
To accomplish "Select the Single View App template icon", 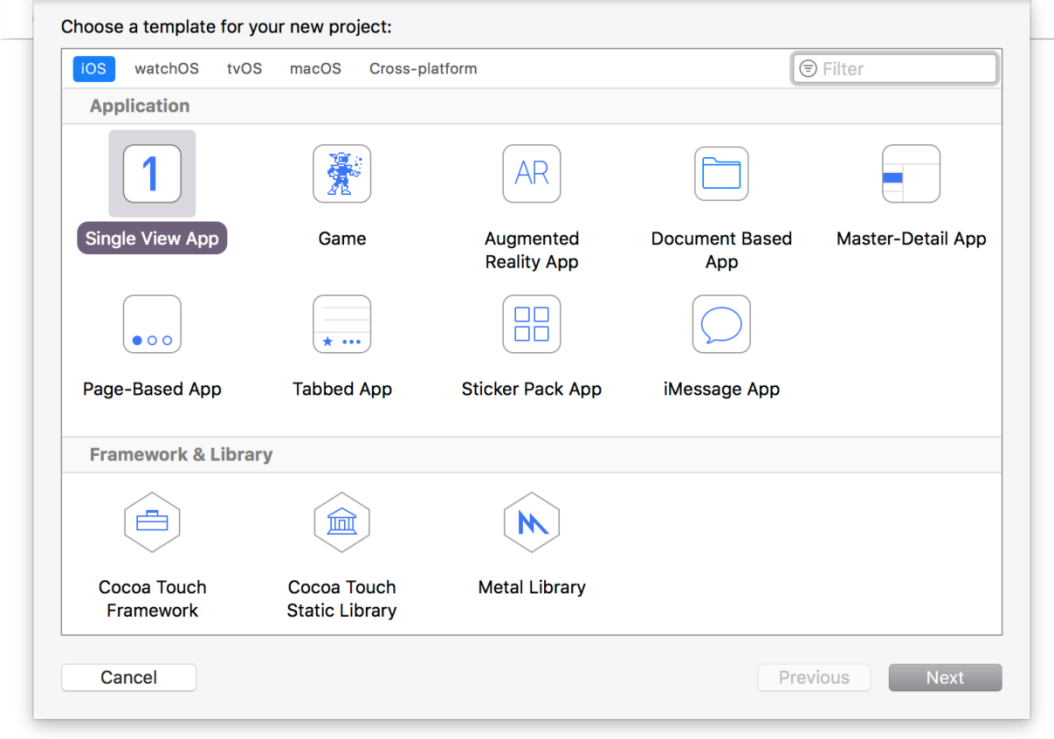I will [x=152, y=173].
